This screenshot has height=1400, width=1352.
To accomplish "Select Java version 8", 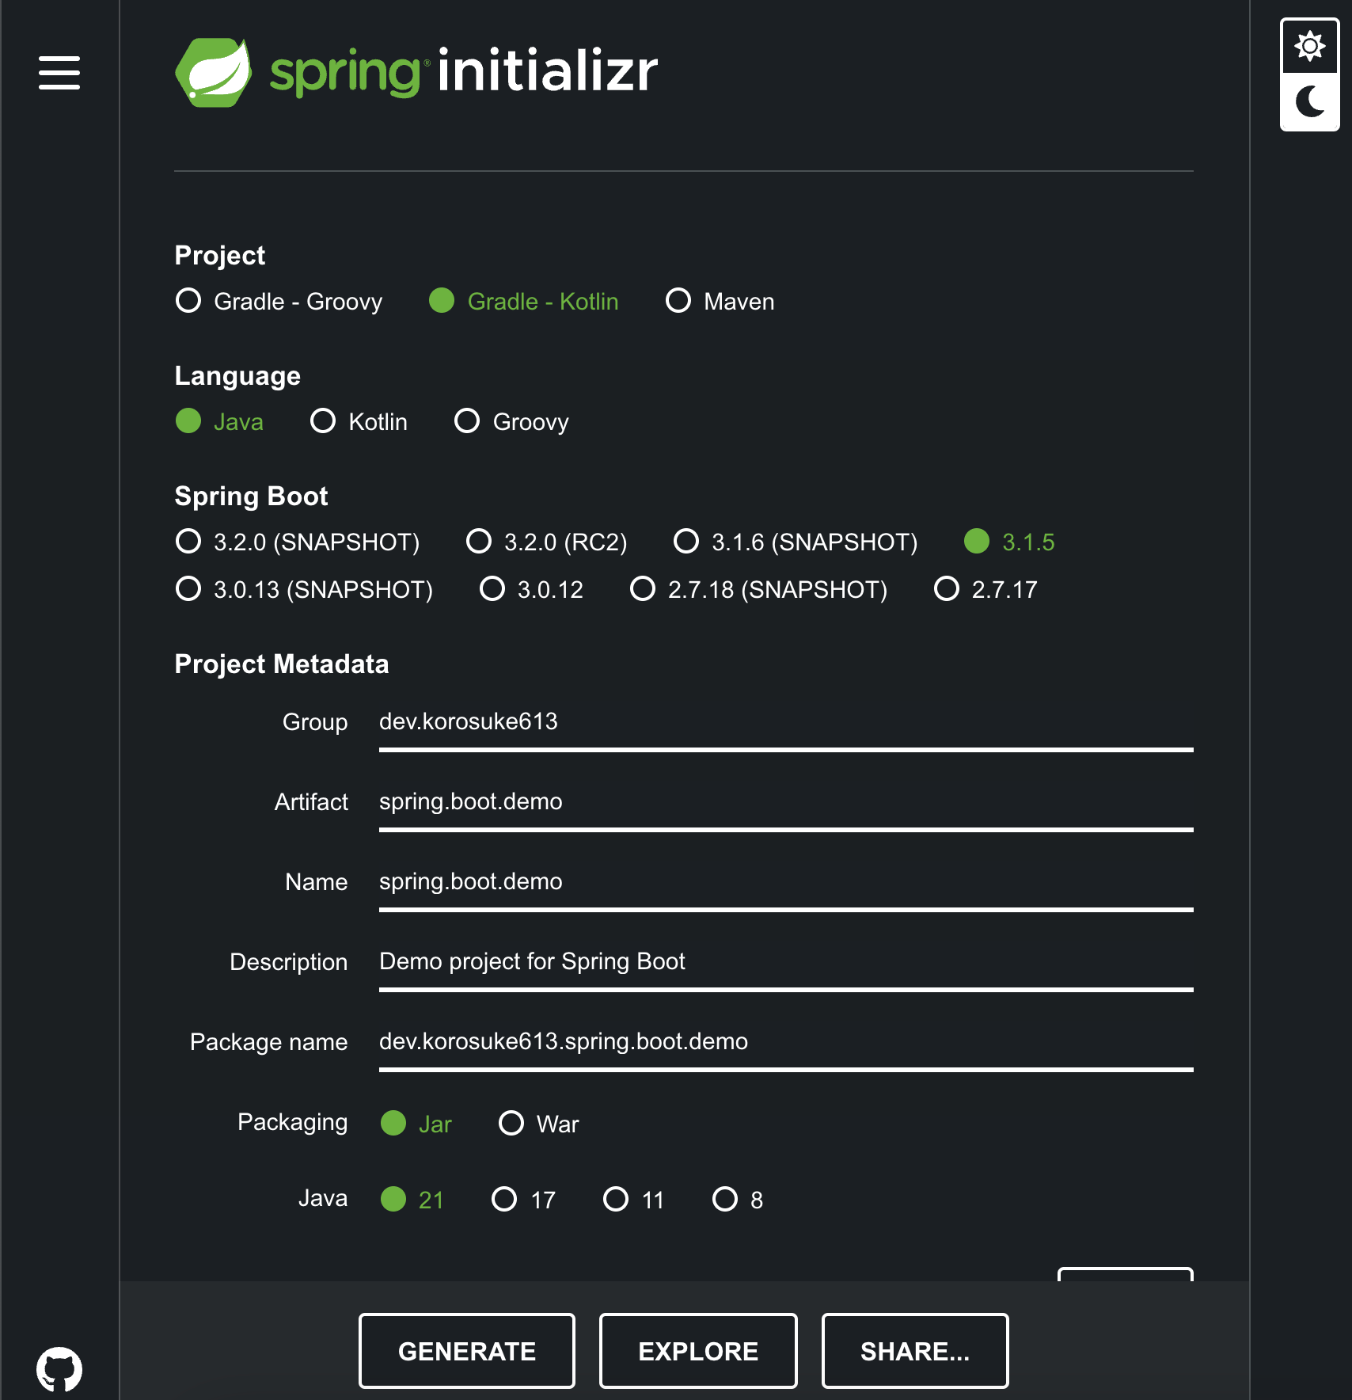I will 738,1199.
